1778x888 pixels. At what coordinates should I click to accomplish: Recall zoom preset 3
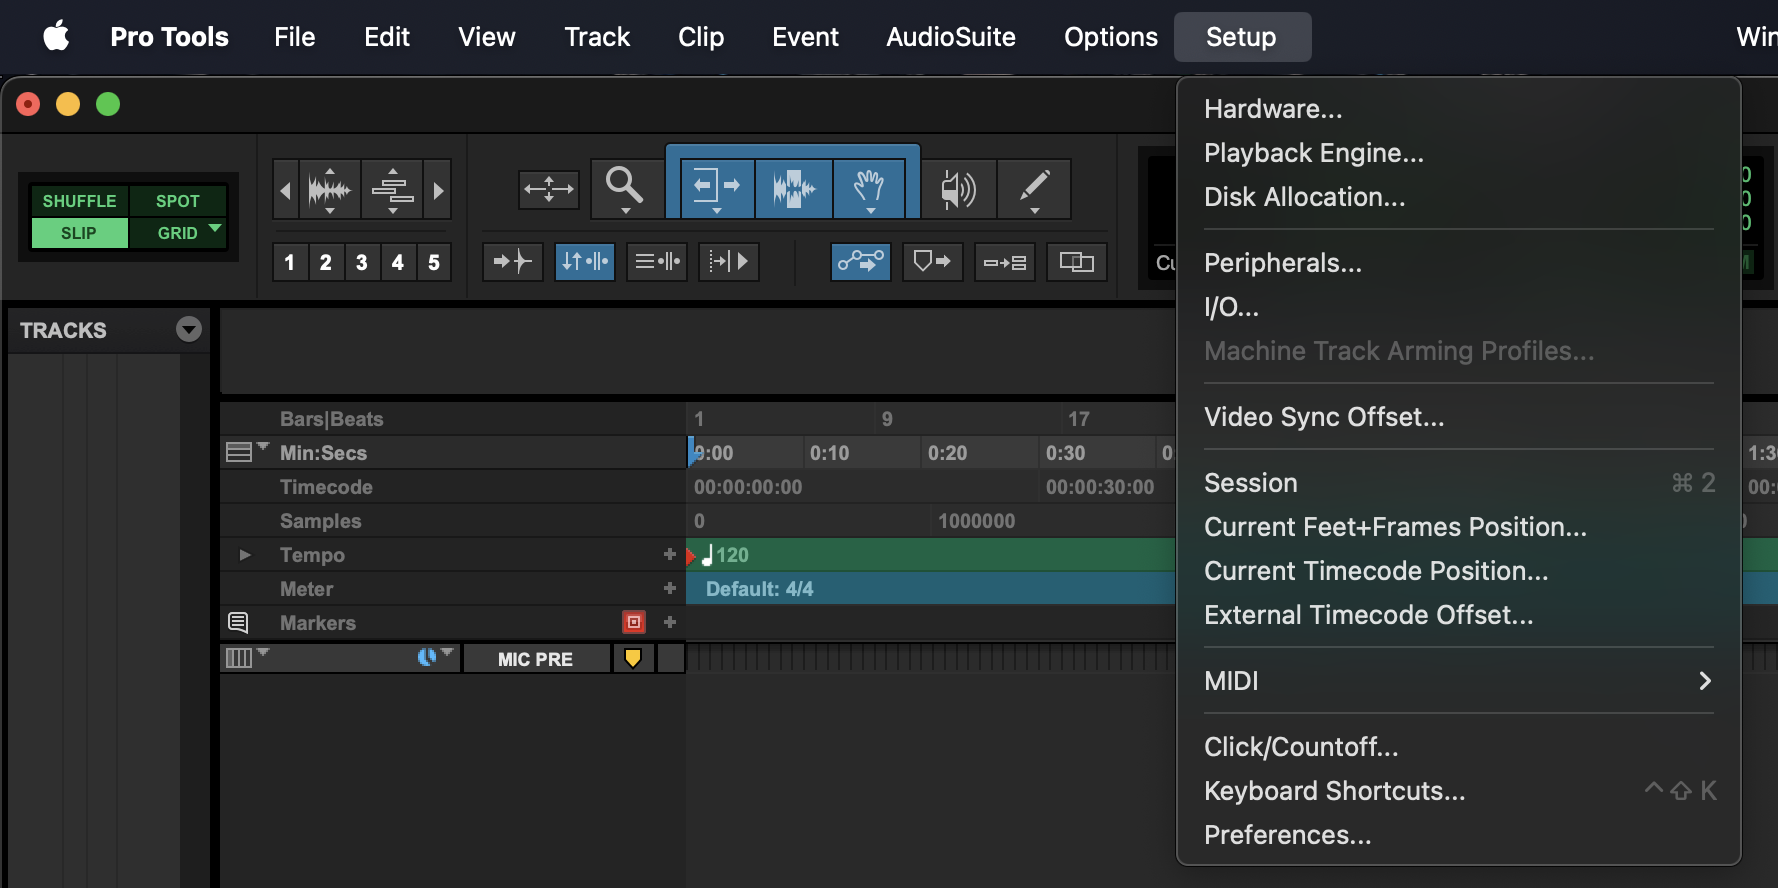(x=362, y=262)
